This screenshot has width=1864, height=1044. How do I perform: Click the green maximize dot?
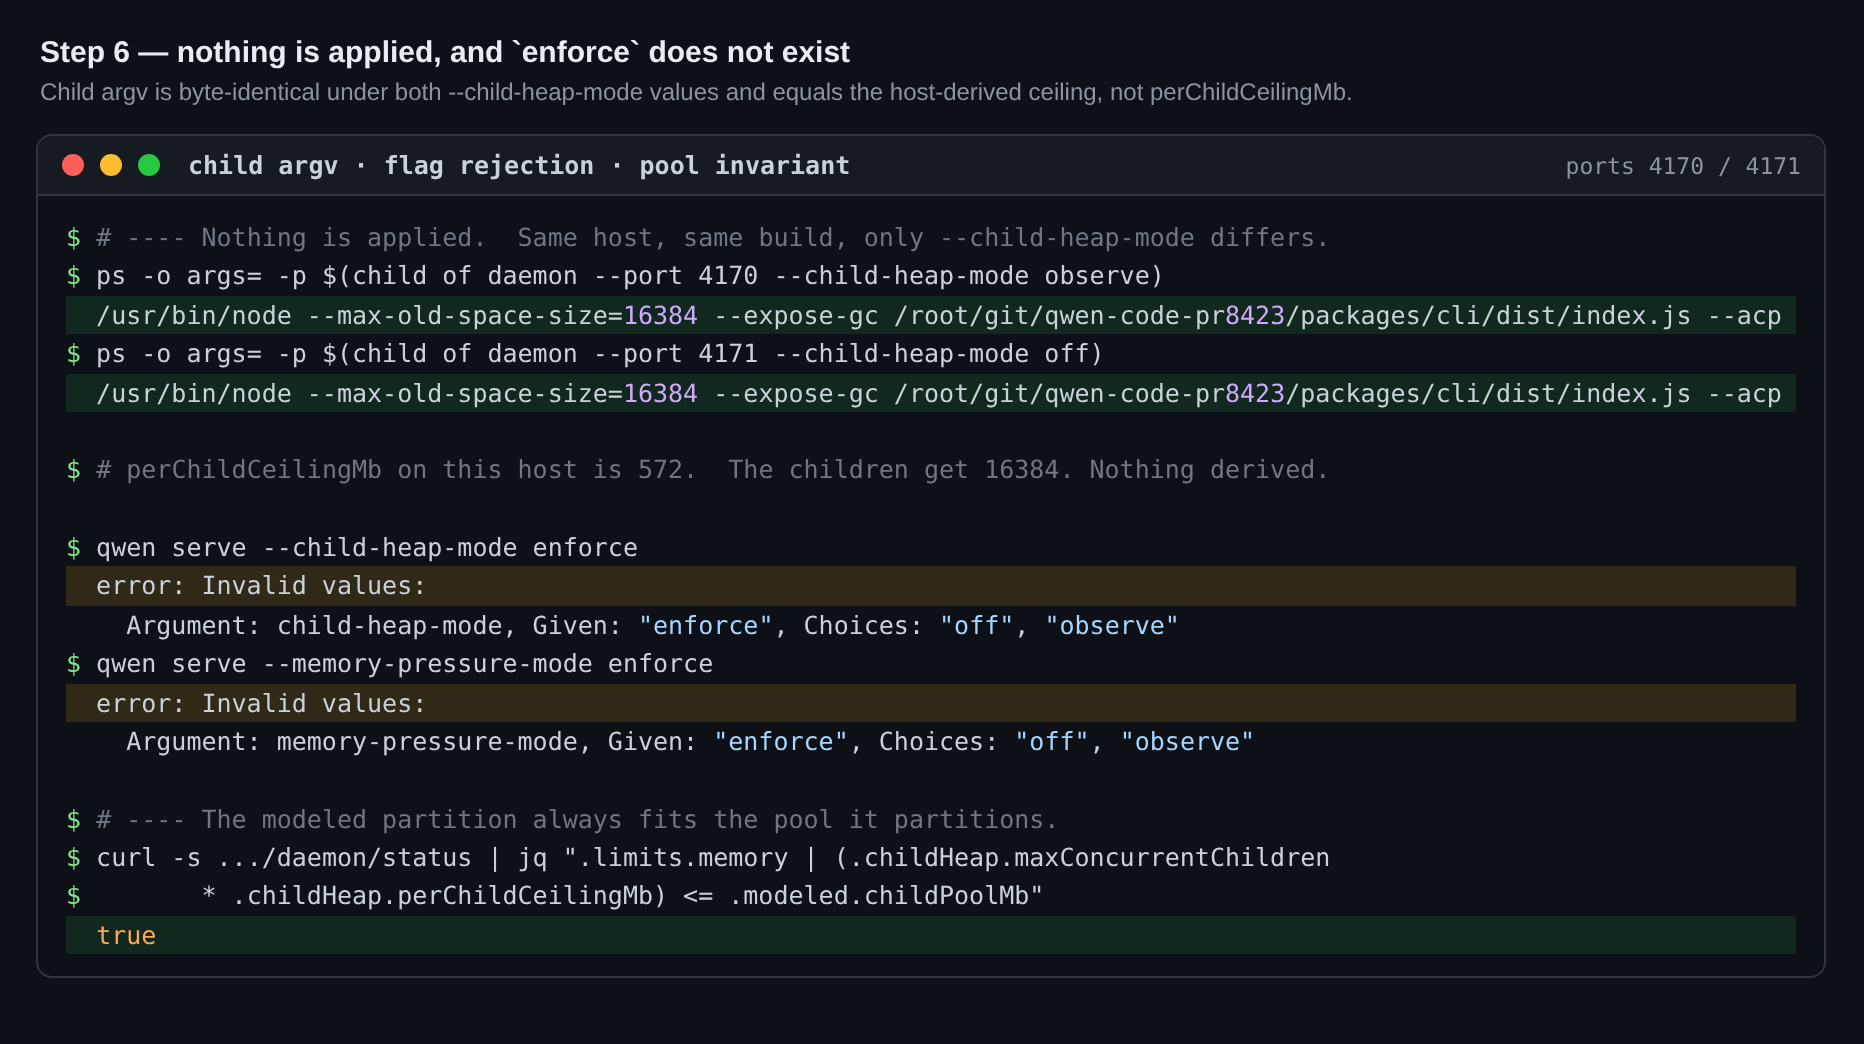(x=149, y=165)
